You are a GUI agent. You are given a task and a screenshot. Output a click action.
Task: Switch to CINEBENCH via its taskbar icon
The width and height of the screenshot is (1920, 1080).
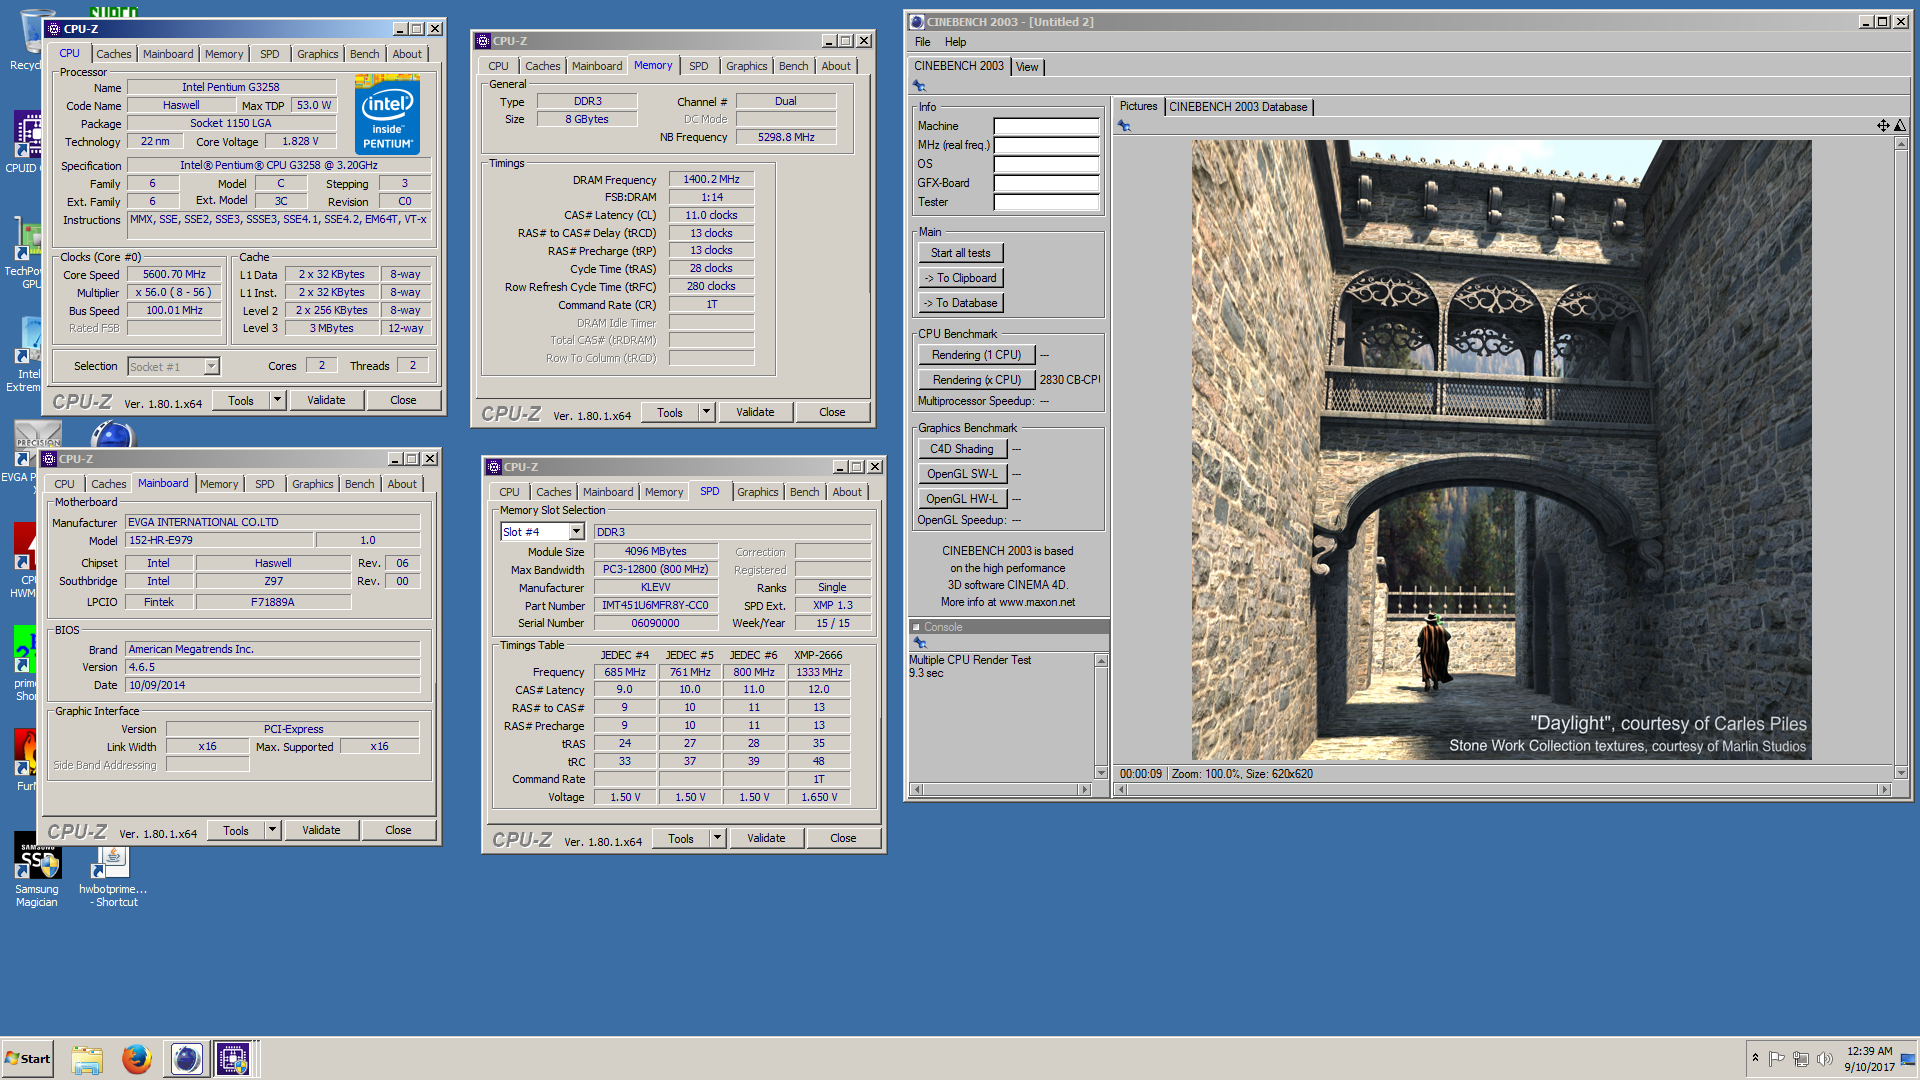[186, 1059]
